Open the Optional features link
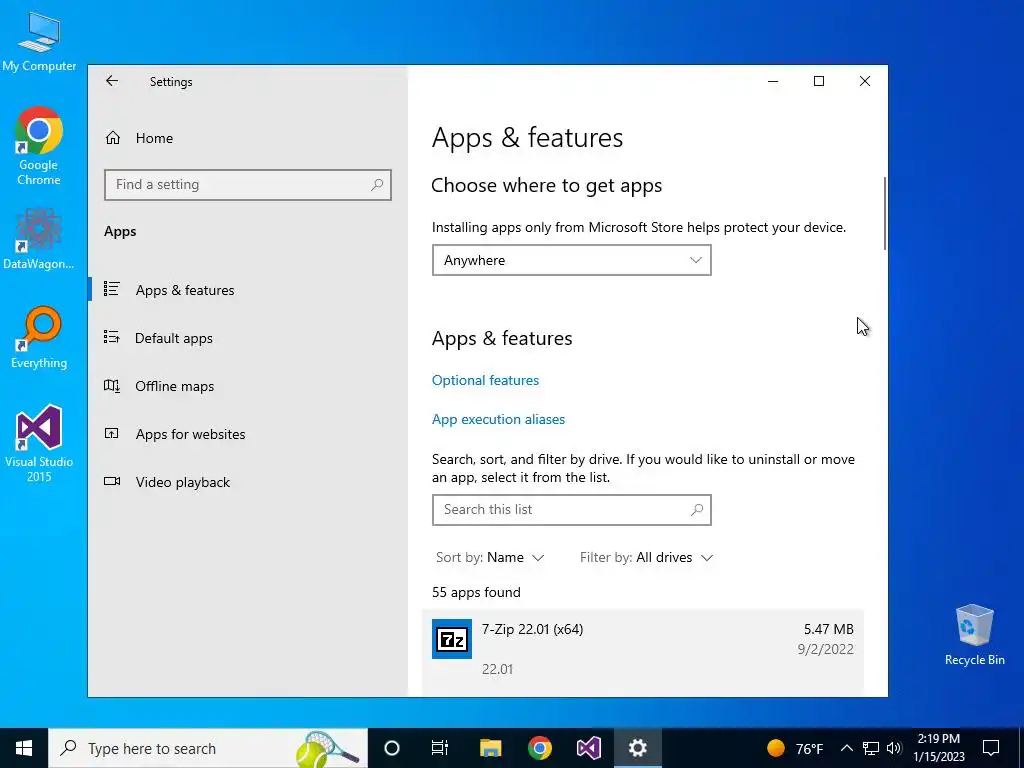This screenshot has width=1024, height=768. (485, 380)
